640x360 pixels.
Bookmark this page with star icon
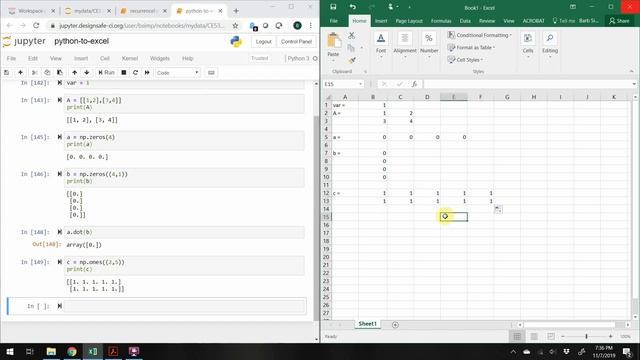pyautogui.click(x=236, y=25)
